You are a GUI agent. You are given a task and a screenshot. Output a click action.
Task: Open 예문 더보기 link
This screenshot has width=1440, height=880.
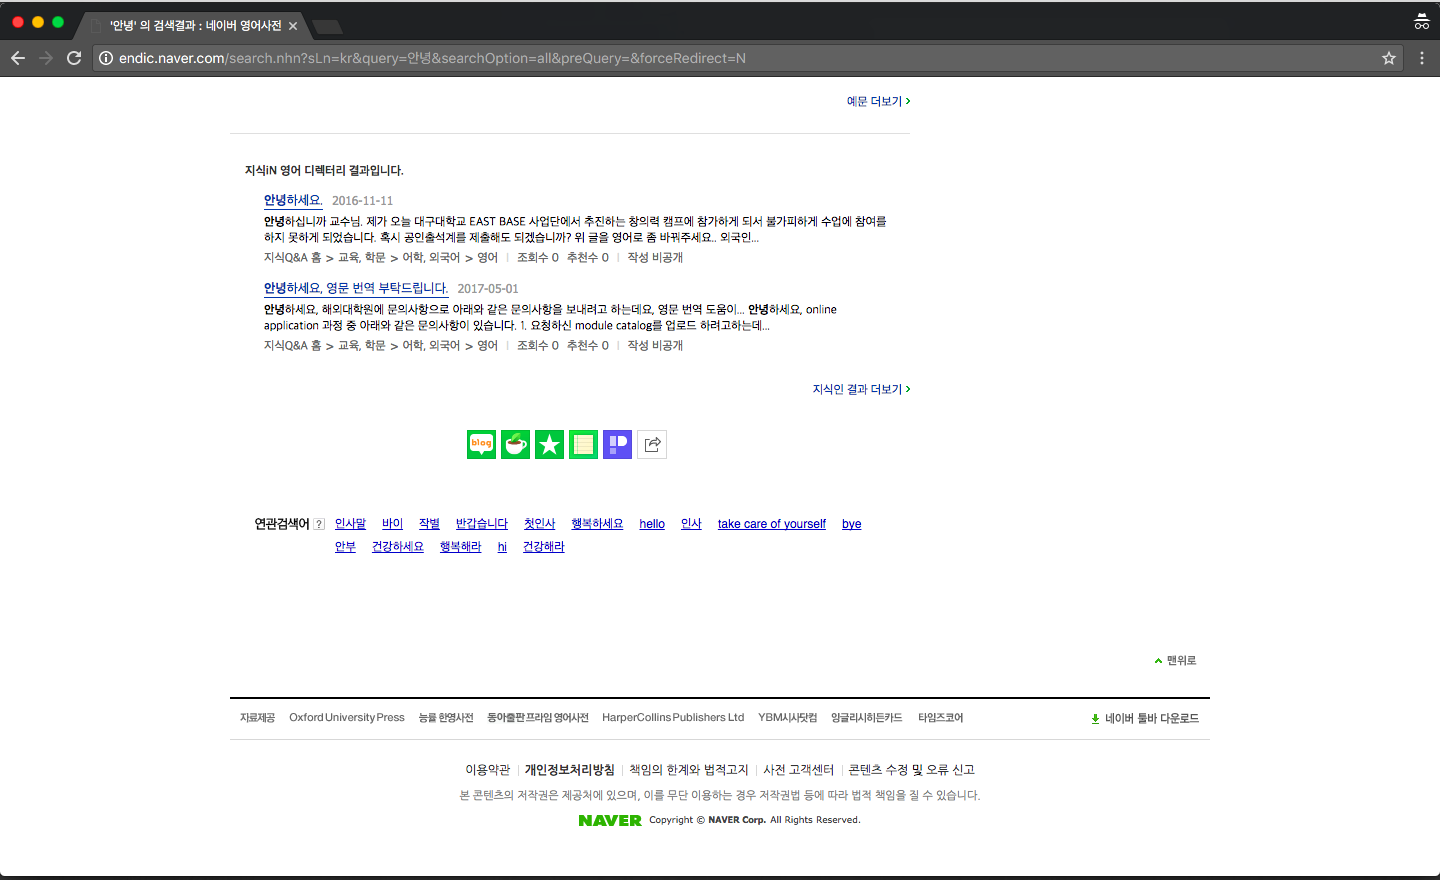(x=879, y=101)
